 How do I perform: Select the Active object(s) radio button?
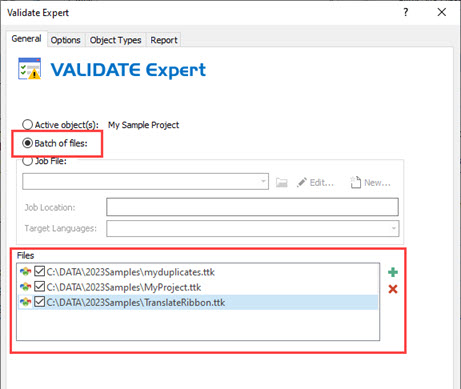coord(27,125)
